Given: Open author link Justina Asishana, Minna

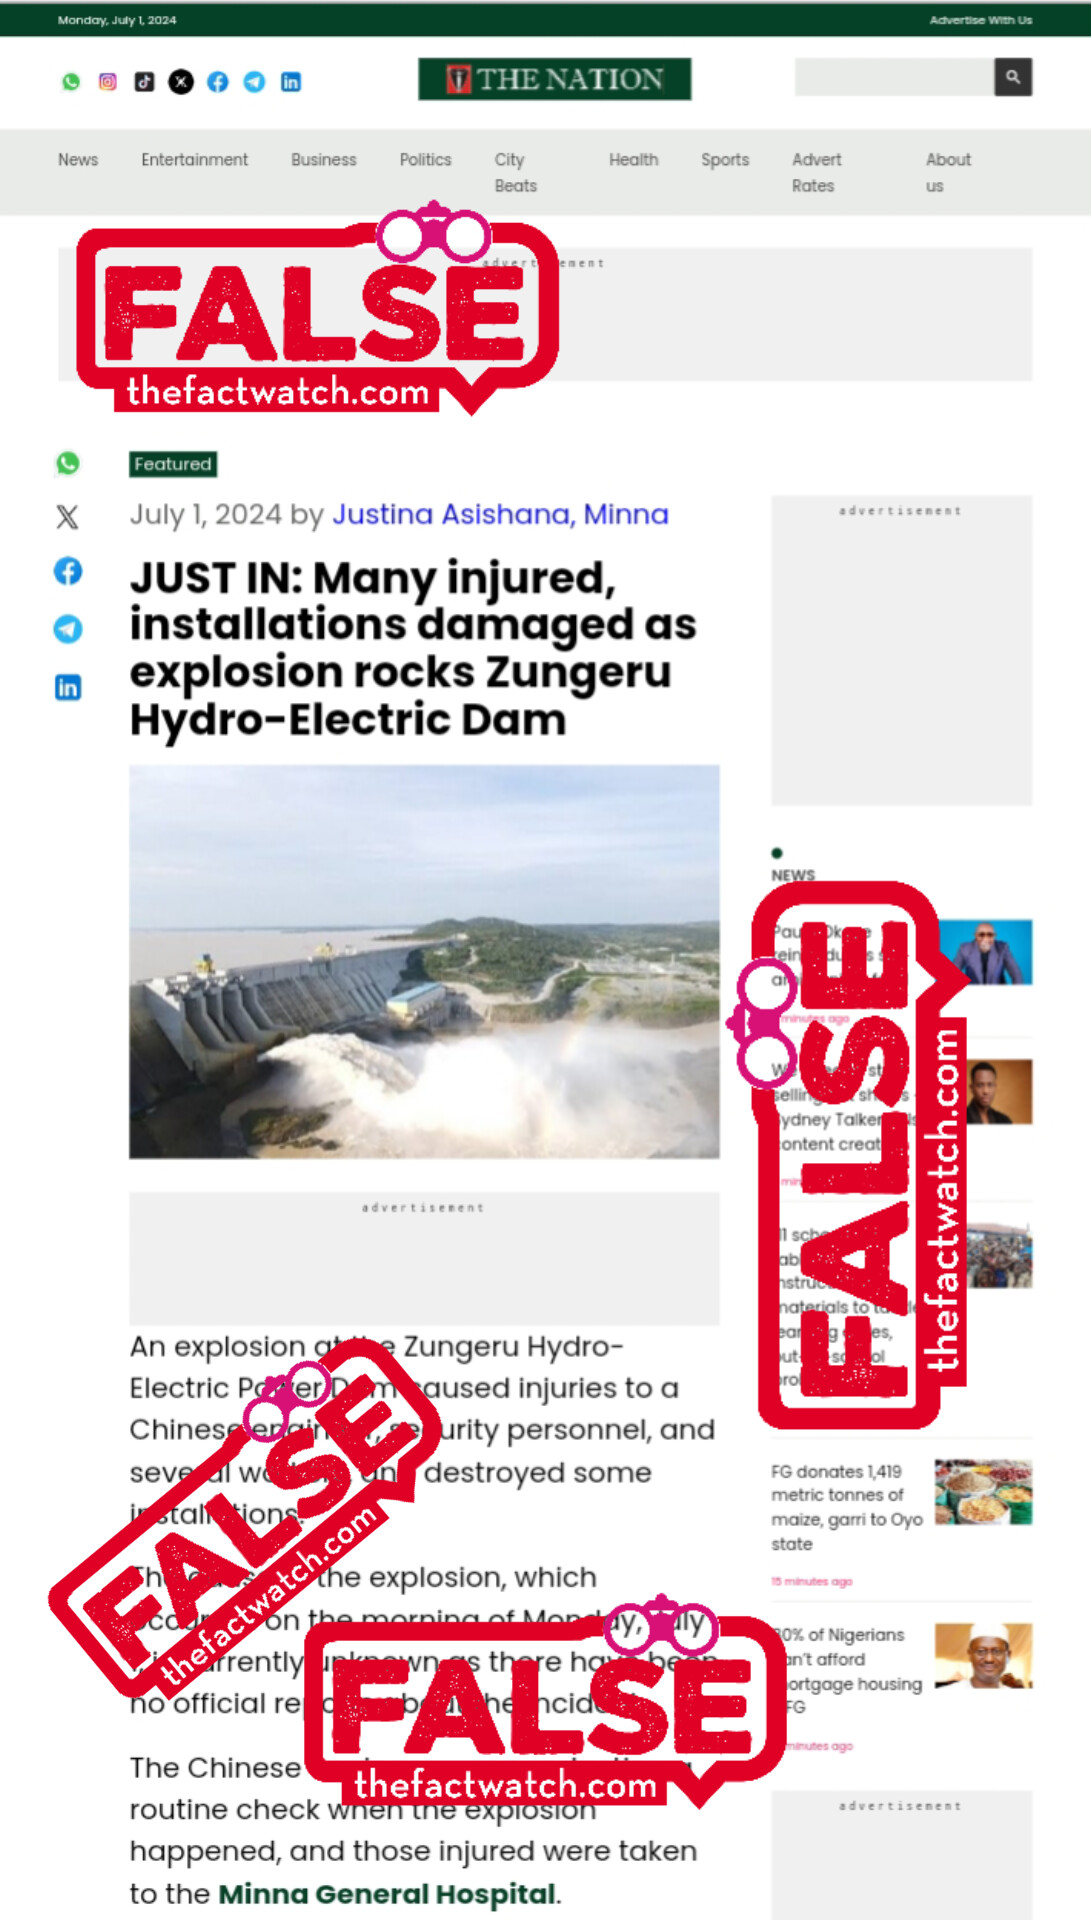Looking at the screenshot, I should coord(500,514).
